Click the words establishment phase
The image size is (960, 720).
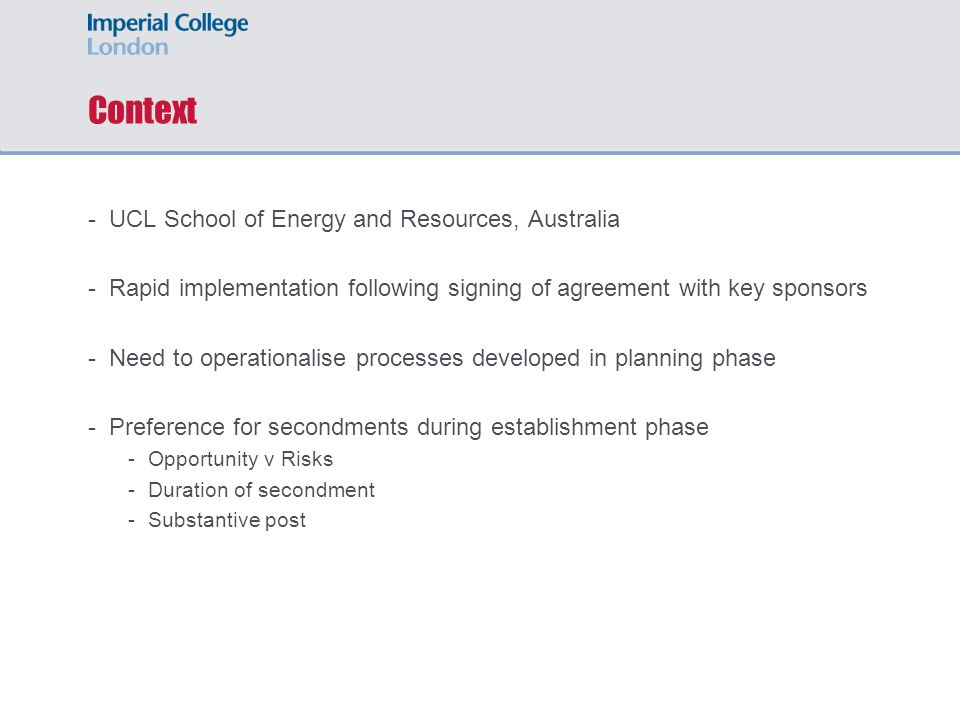pyautogui.click(x=600, y=427)
